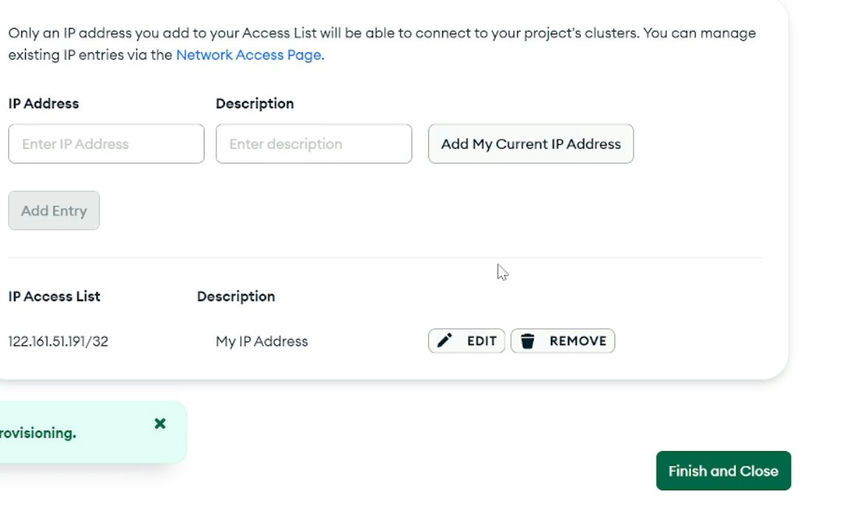Click the Add Entry button

pyautogui.click(x=54, y=210)
